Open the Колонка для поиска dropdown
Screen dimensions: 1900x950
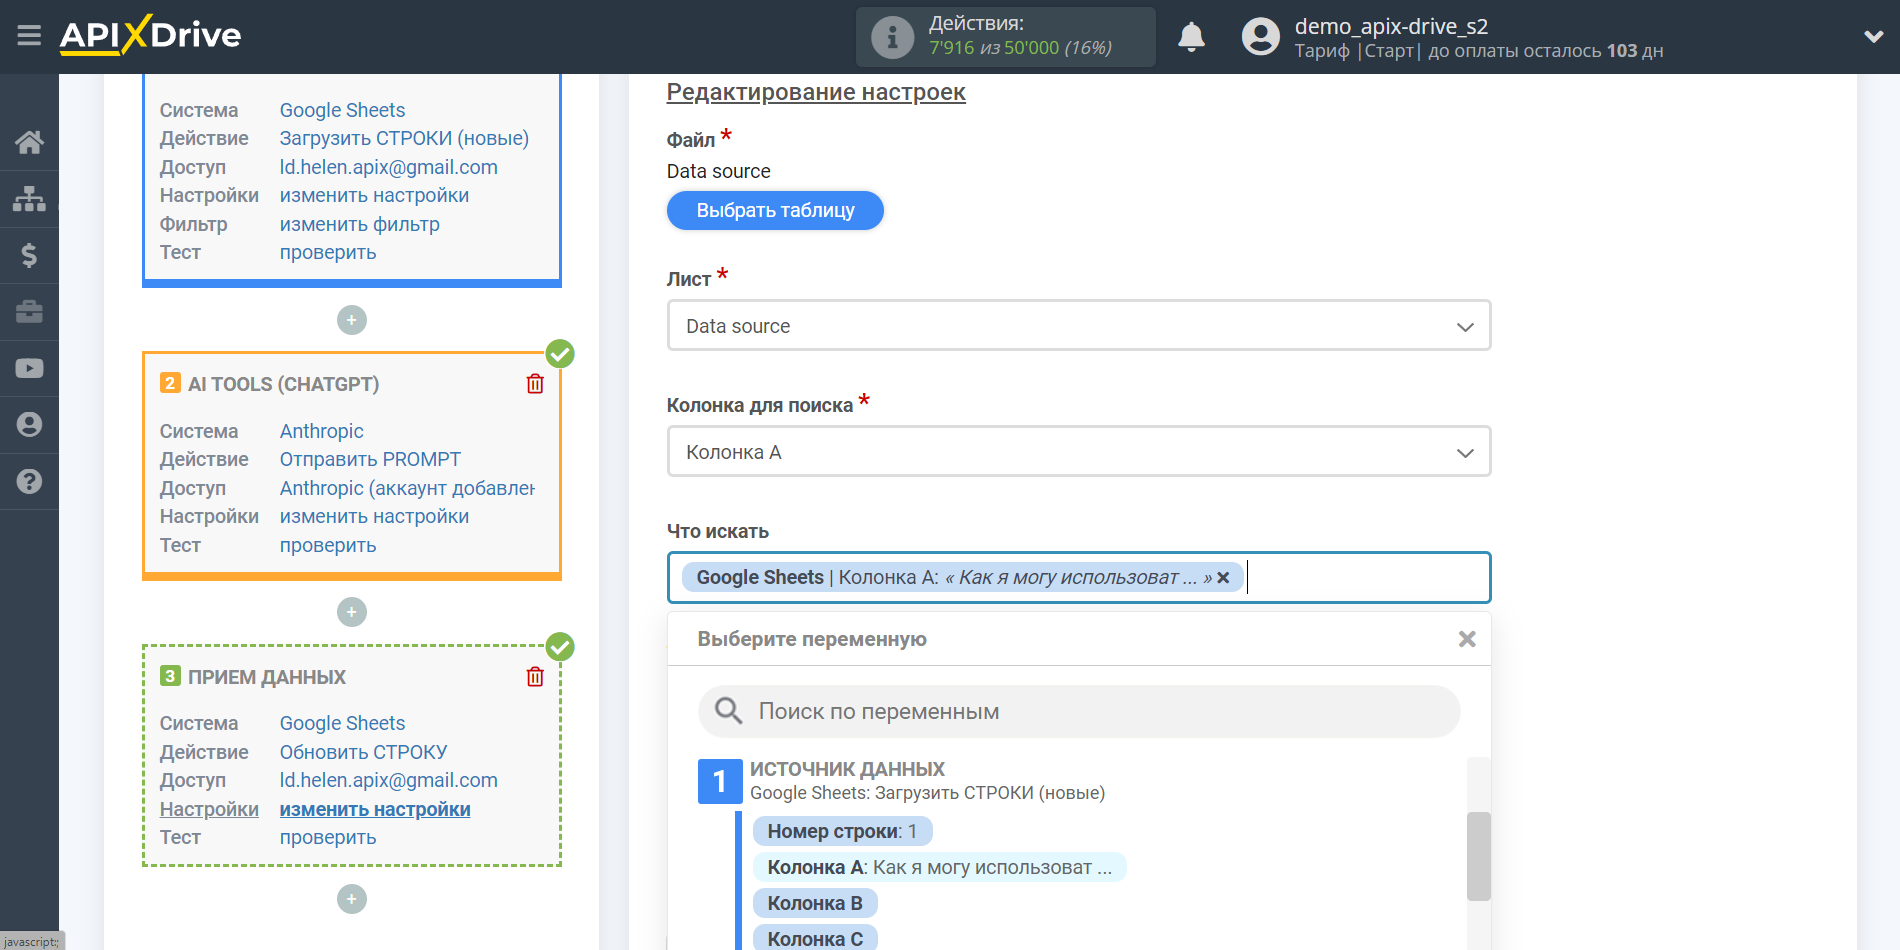tap(1079, 451)
